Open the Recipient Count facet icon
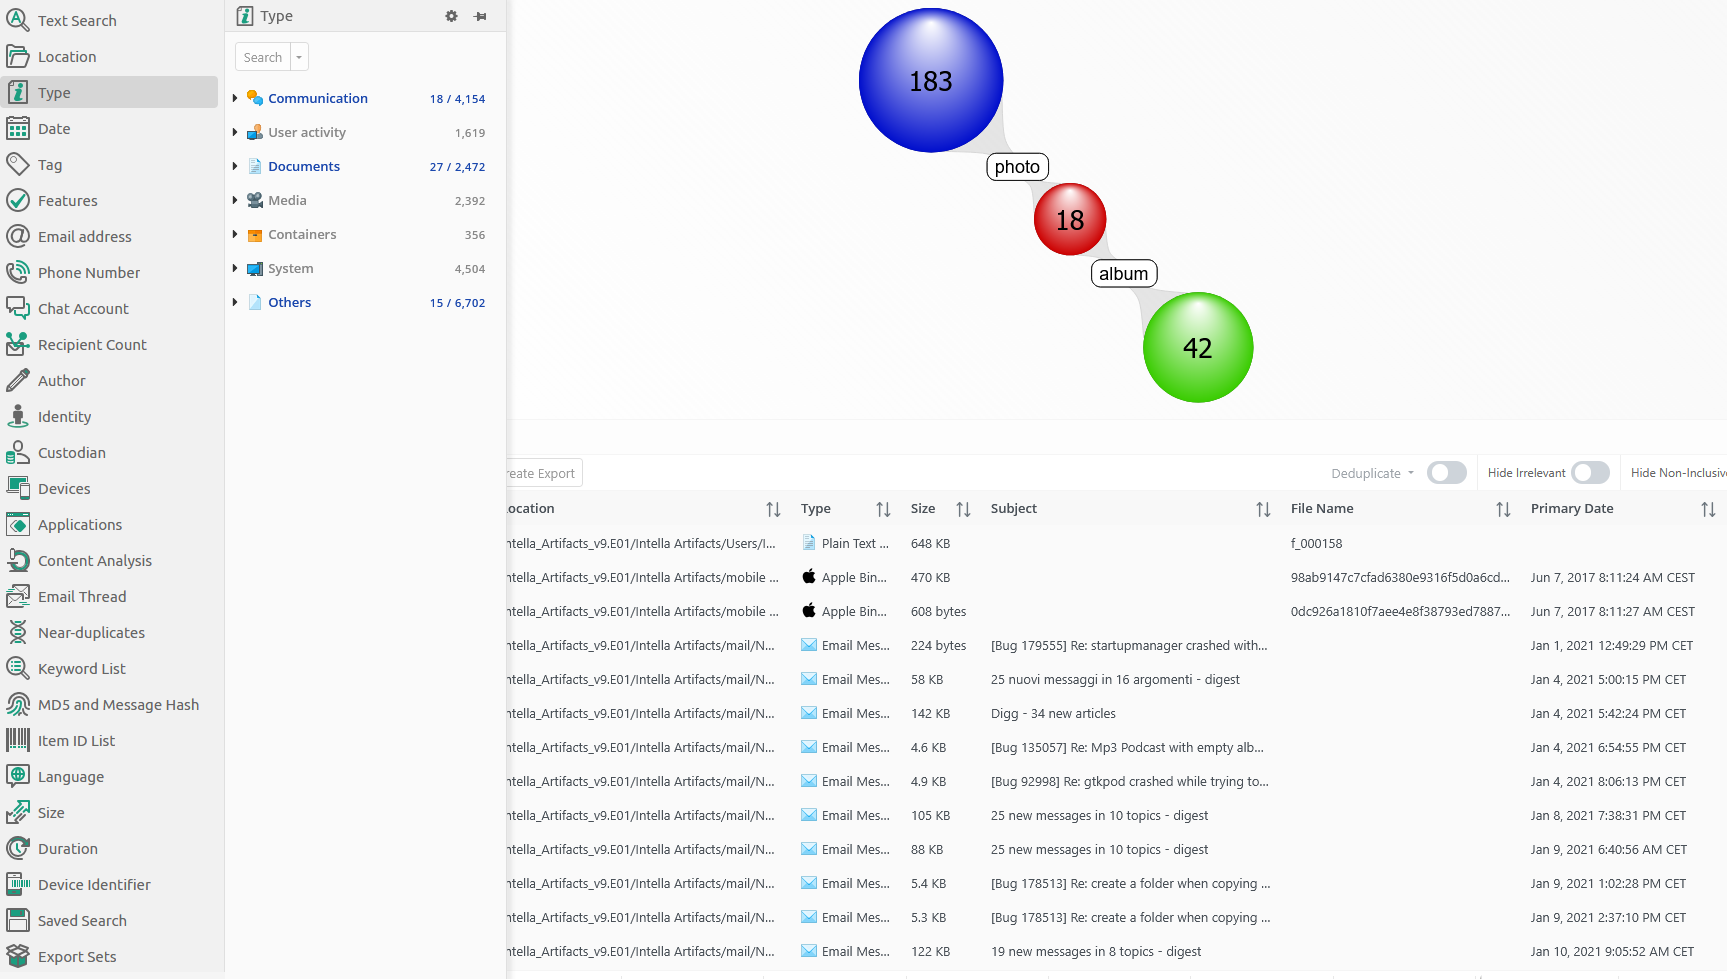This screenshot has width=1727, height=979. [18, 345]
